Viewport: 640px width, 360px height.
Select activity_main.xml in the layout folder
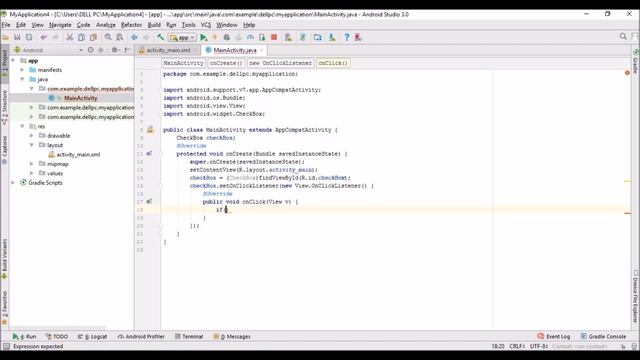[x=78, y=154]
